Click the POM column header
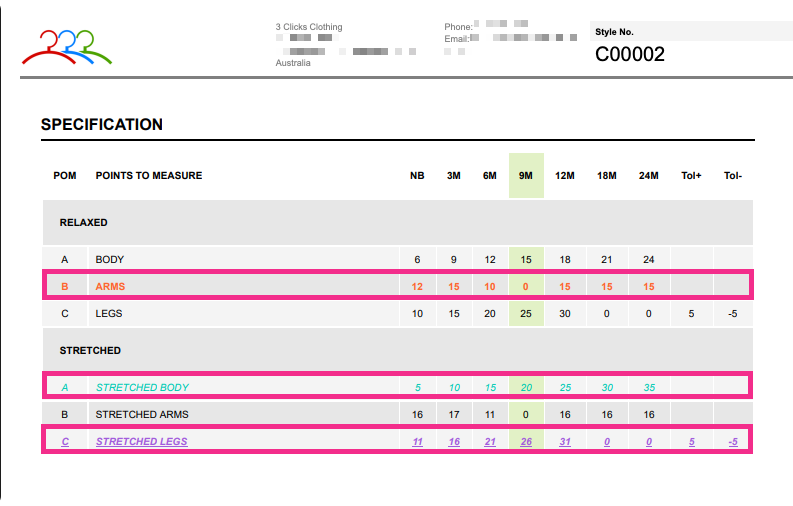Screen dimensions: 793x506 (65, 176)
